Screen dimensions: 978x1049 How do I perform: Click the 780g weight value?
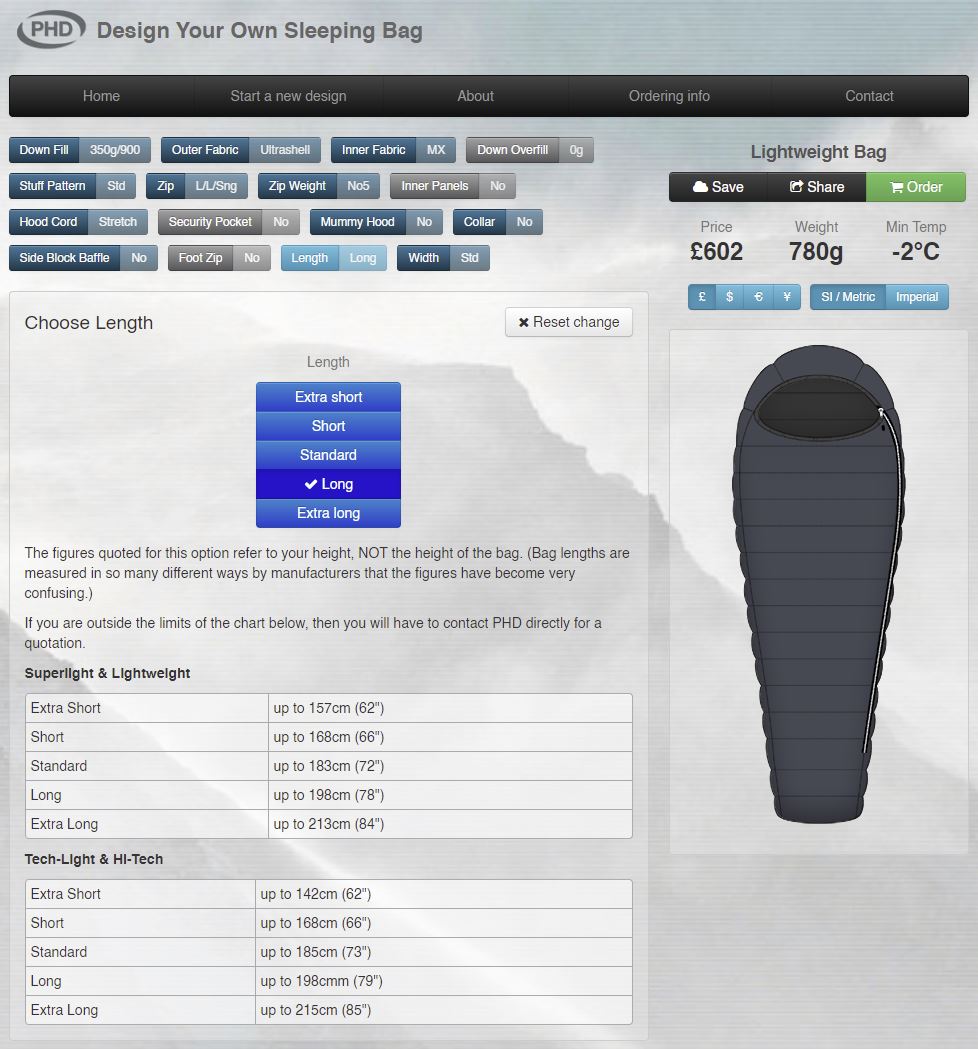point(816,252)
